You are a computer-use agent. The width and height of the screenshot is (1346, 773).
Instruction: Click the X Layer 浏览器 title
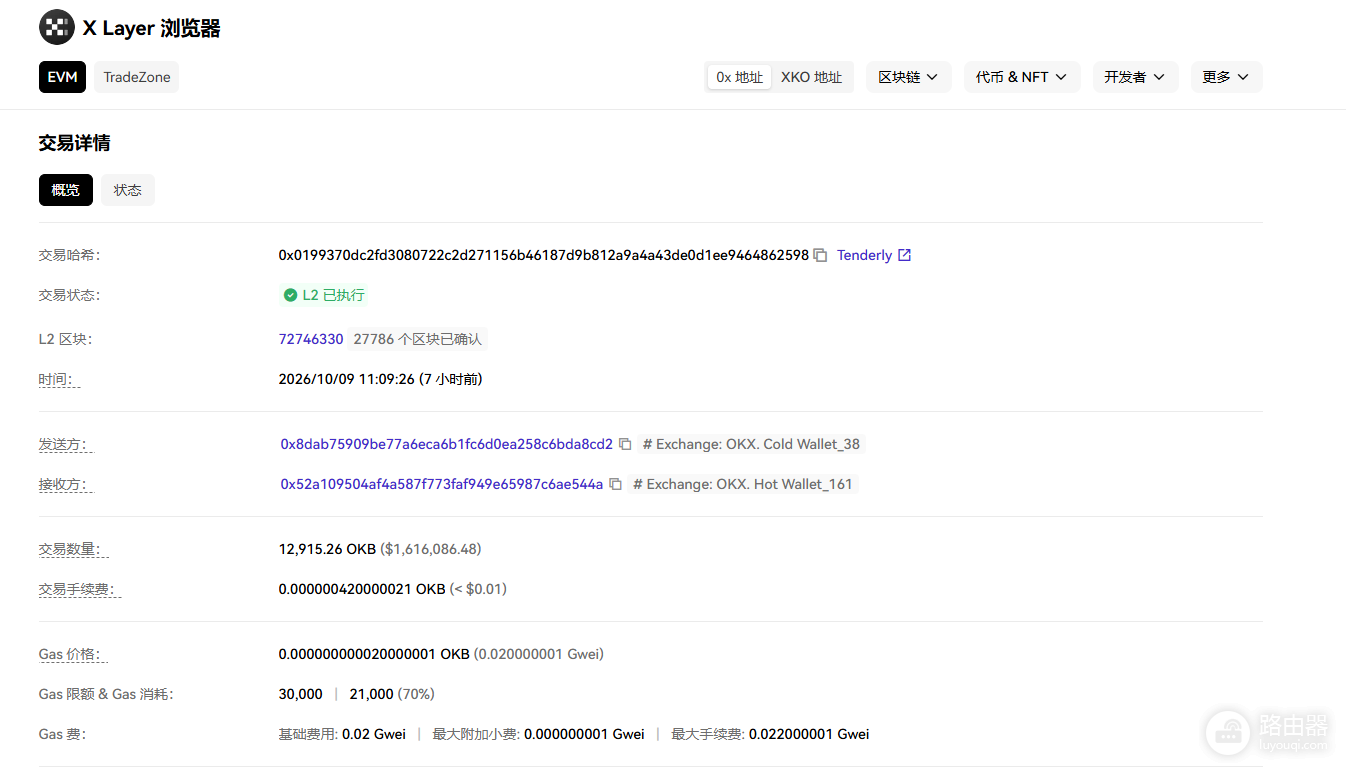(x=151, y=28)
